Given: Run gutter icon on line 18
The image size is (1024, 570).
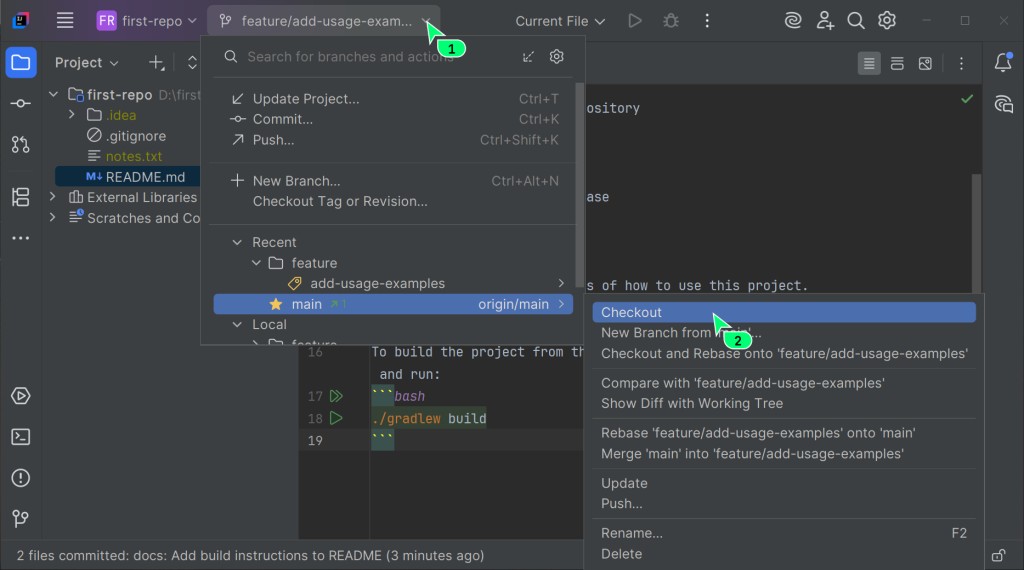Looking at the screenshot, I should click(336, 418).
